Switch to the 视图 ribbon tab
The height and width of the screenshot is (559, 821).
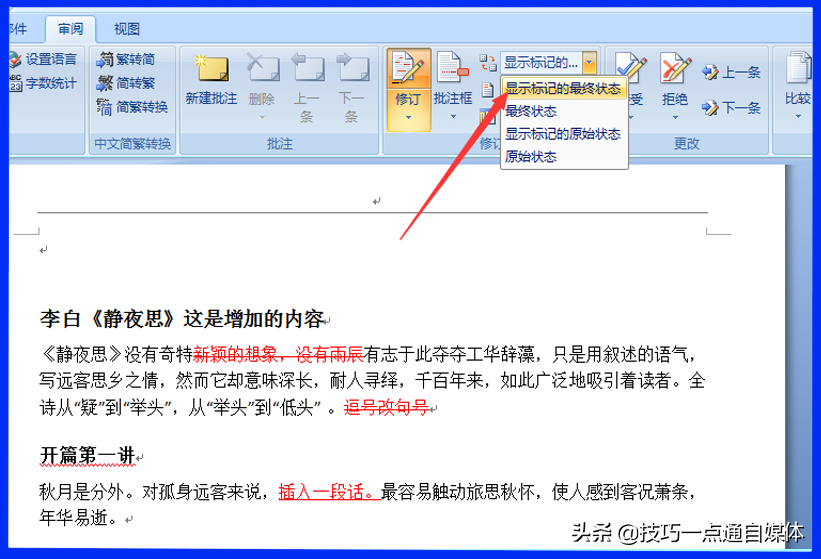click(x=127, y=29)
